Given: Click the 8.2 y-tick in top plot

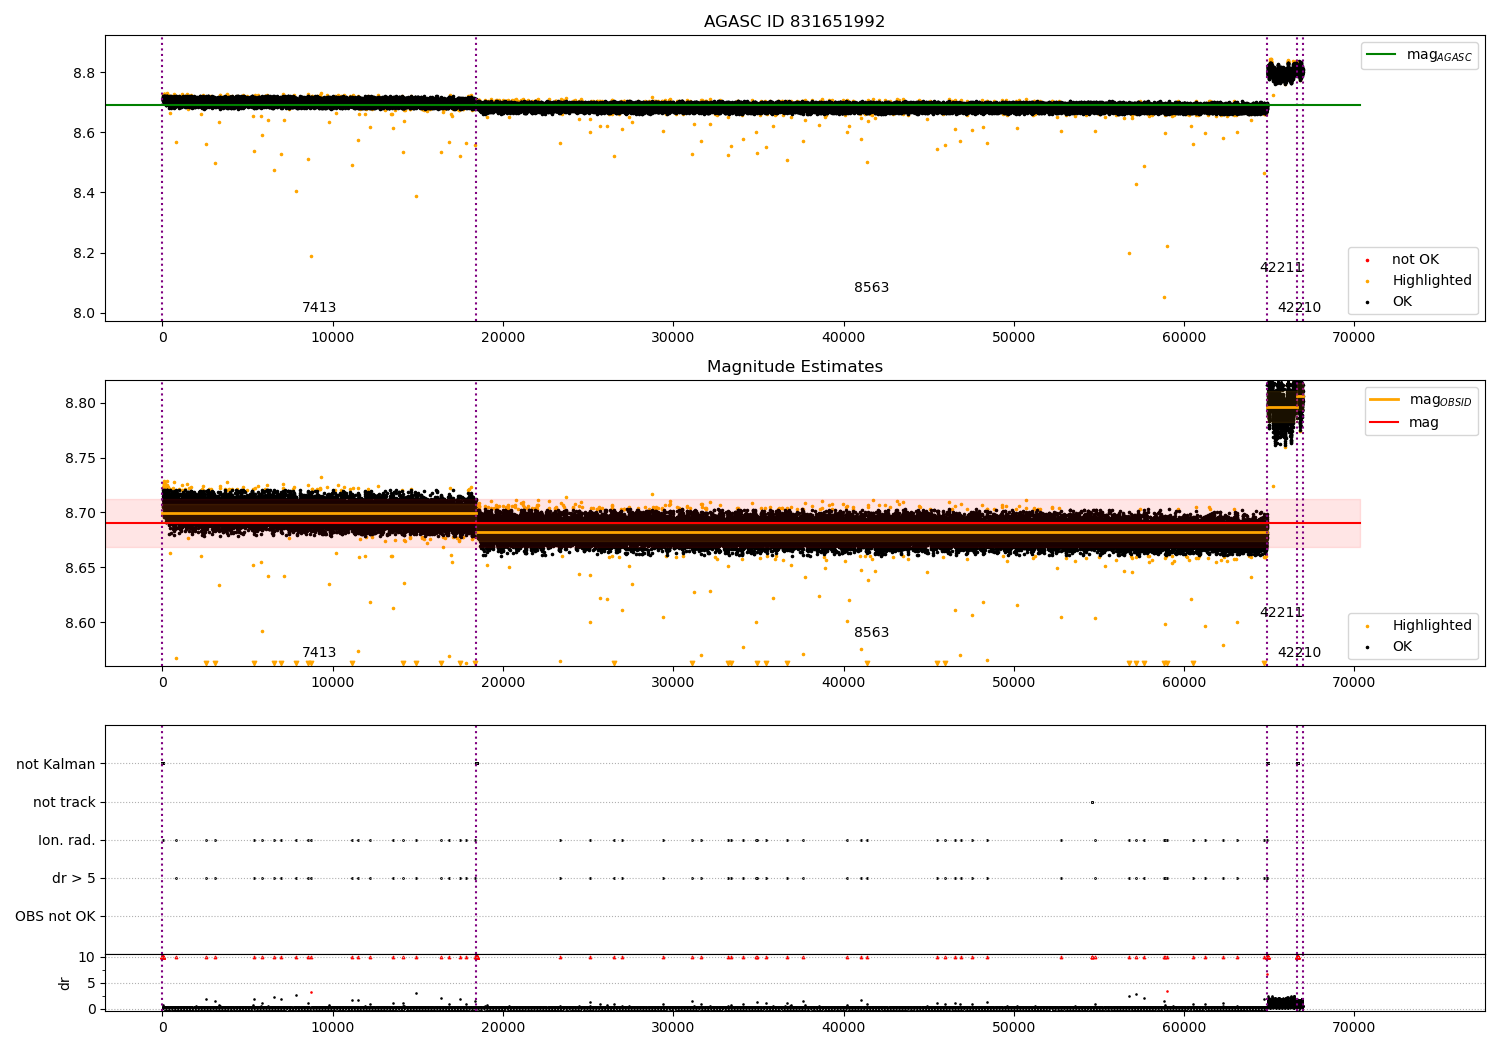Looking at the screenshot, I should (84, 253).
